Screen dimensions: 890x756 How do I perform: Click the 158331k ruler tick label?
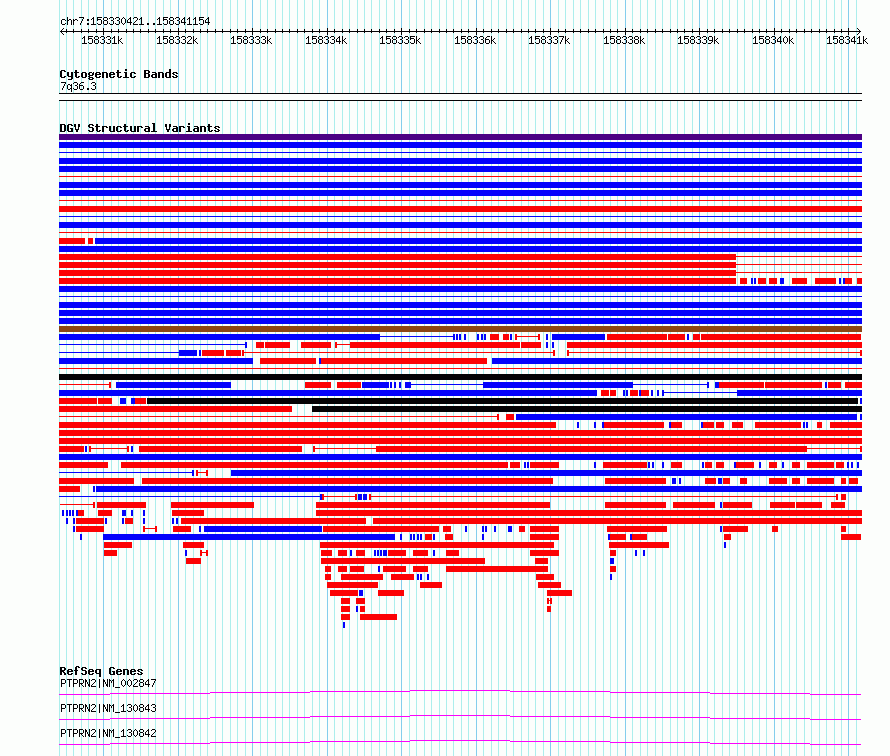tap(102, 40)
